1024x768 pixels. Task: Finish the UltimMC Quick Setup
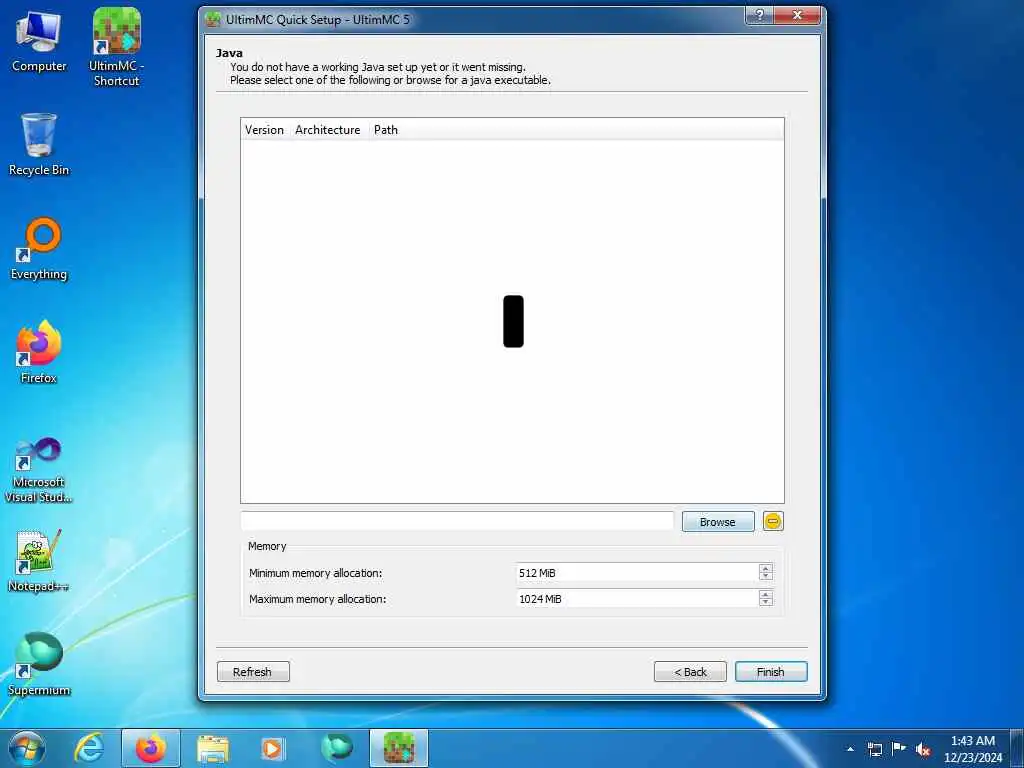pyautogui.click(x=771, y=672)
